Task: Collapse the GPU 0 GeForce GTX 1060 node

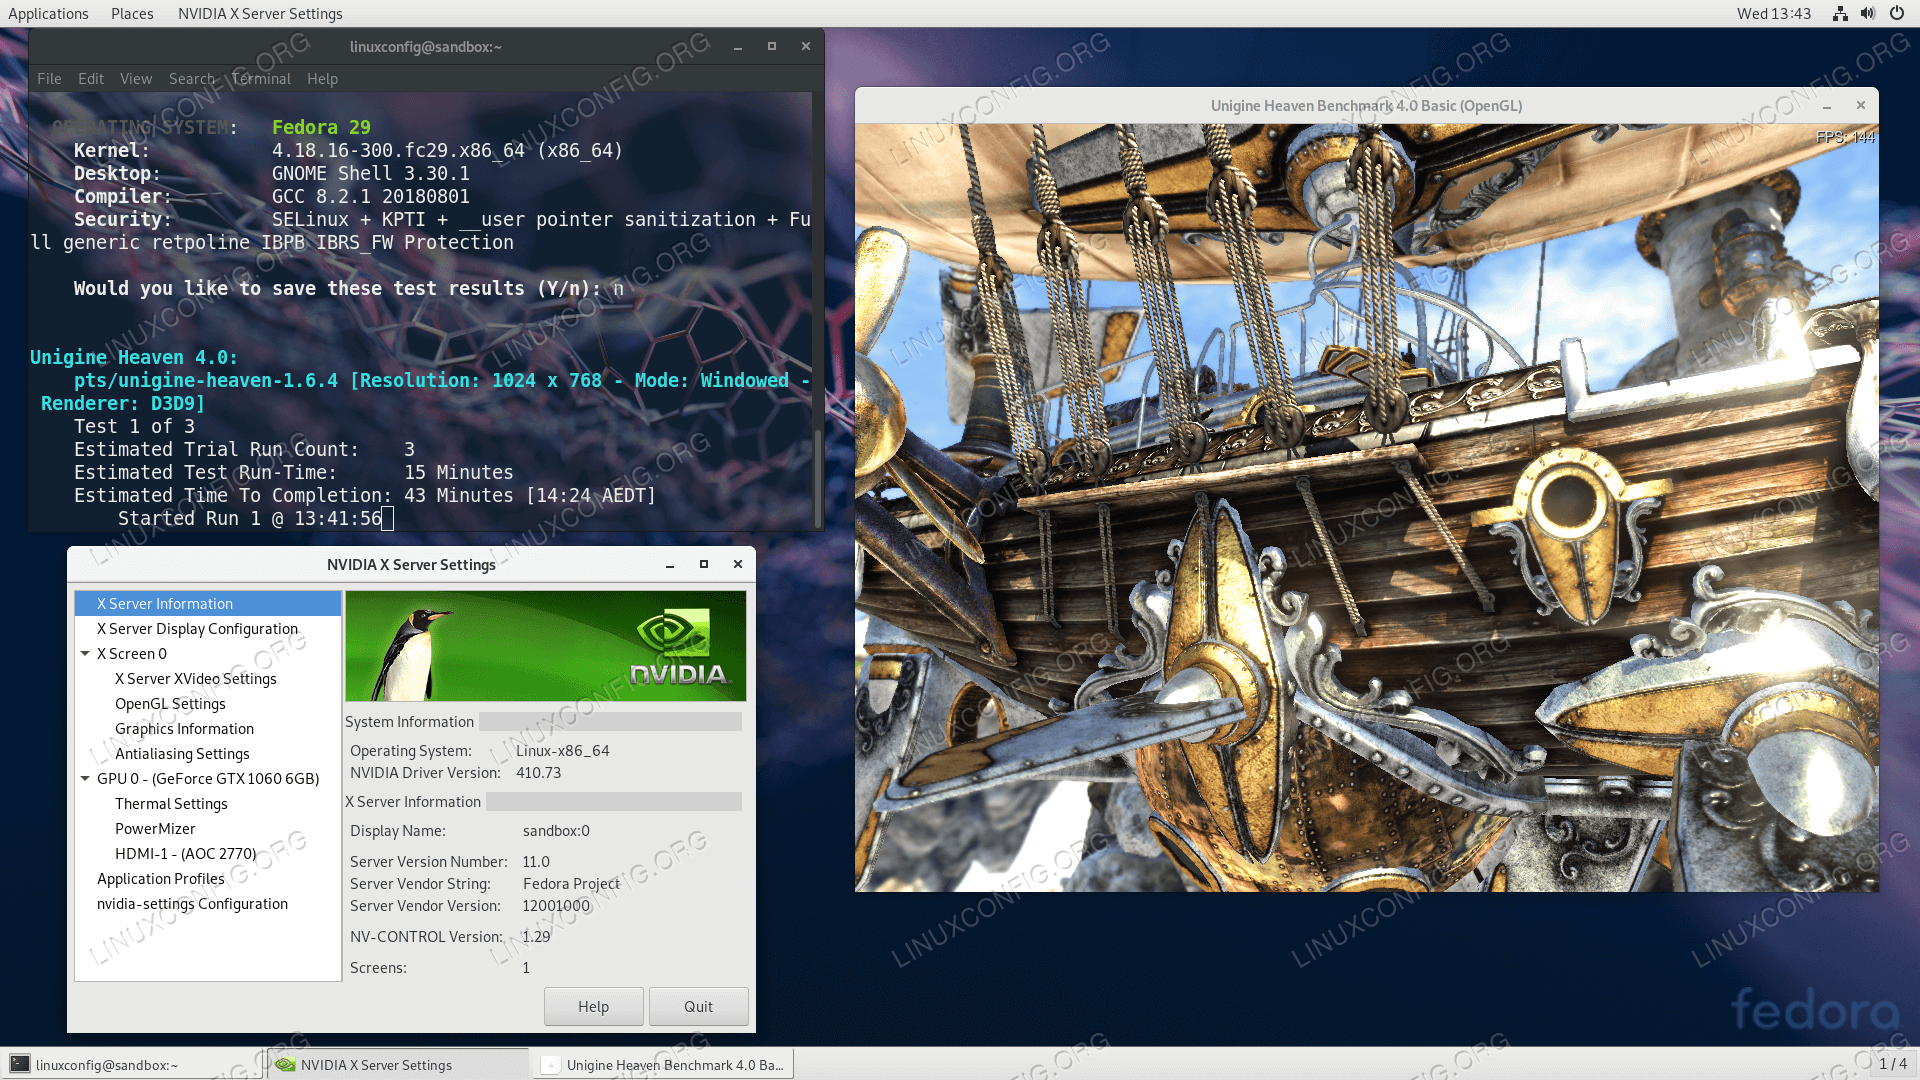Action: (x=86, y=778)
